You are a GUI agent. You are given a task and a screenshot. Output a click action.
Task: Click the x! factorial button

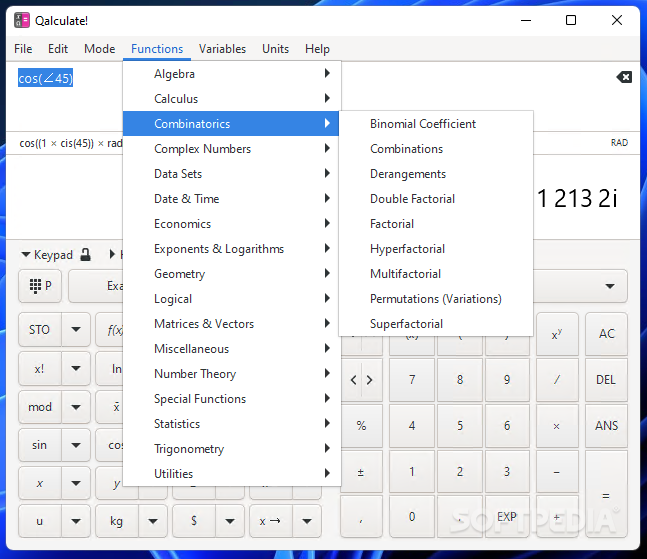click(x=40, y=368)
